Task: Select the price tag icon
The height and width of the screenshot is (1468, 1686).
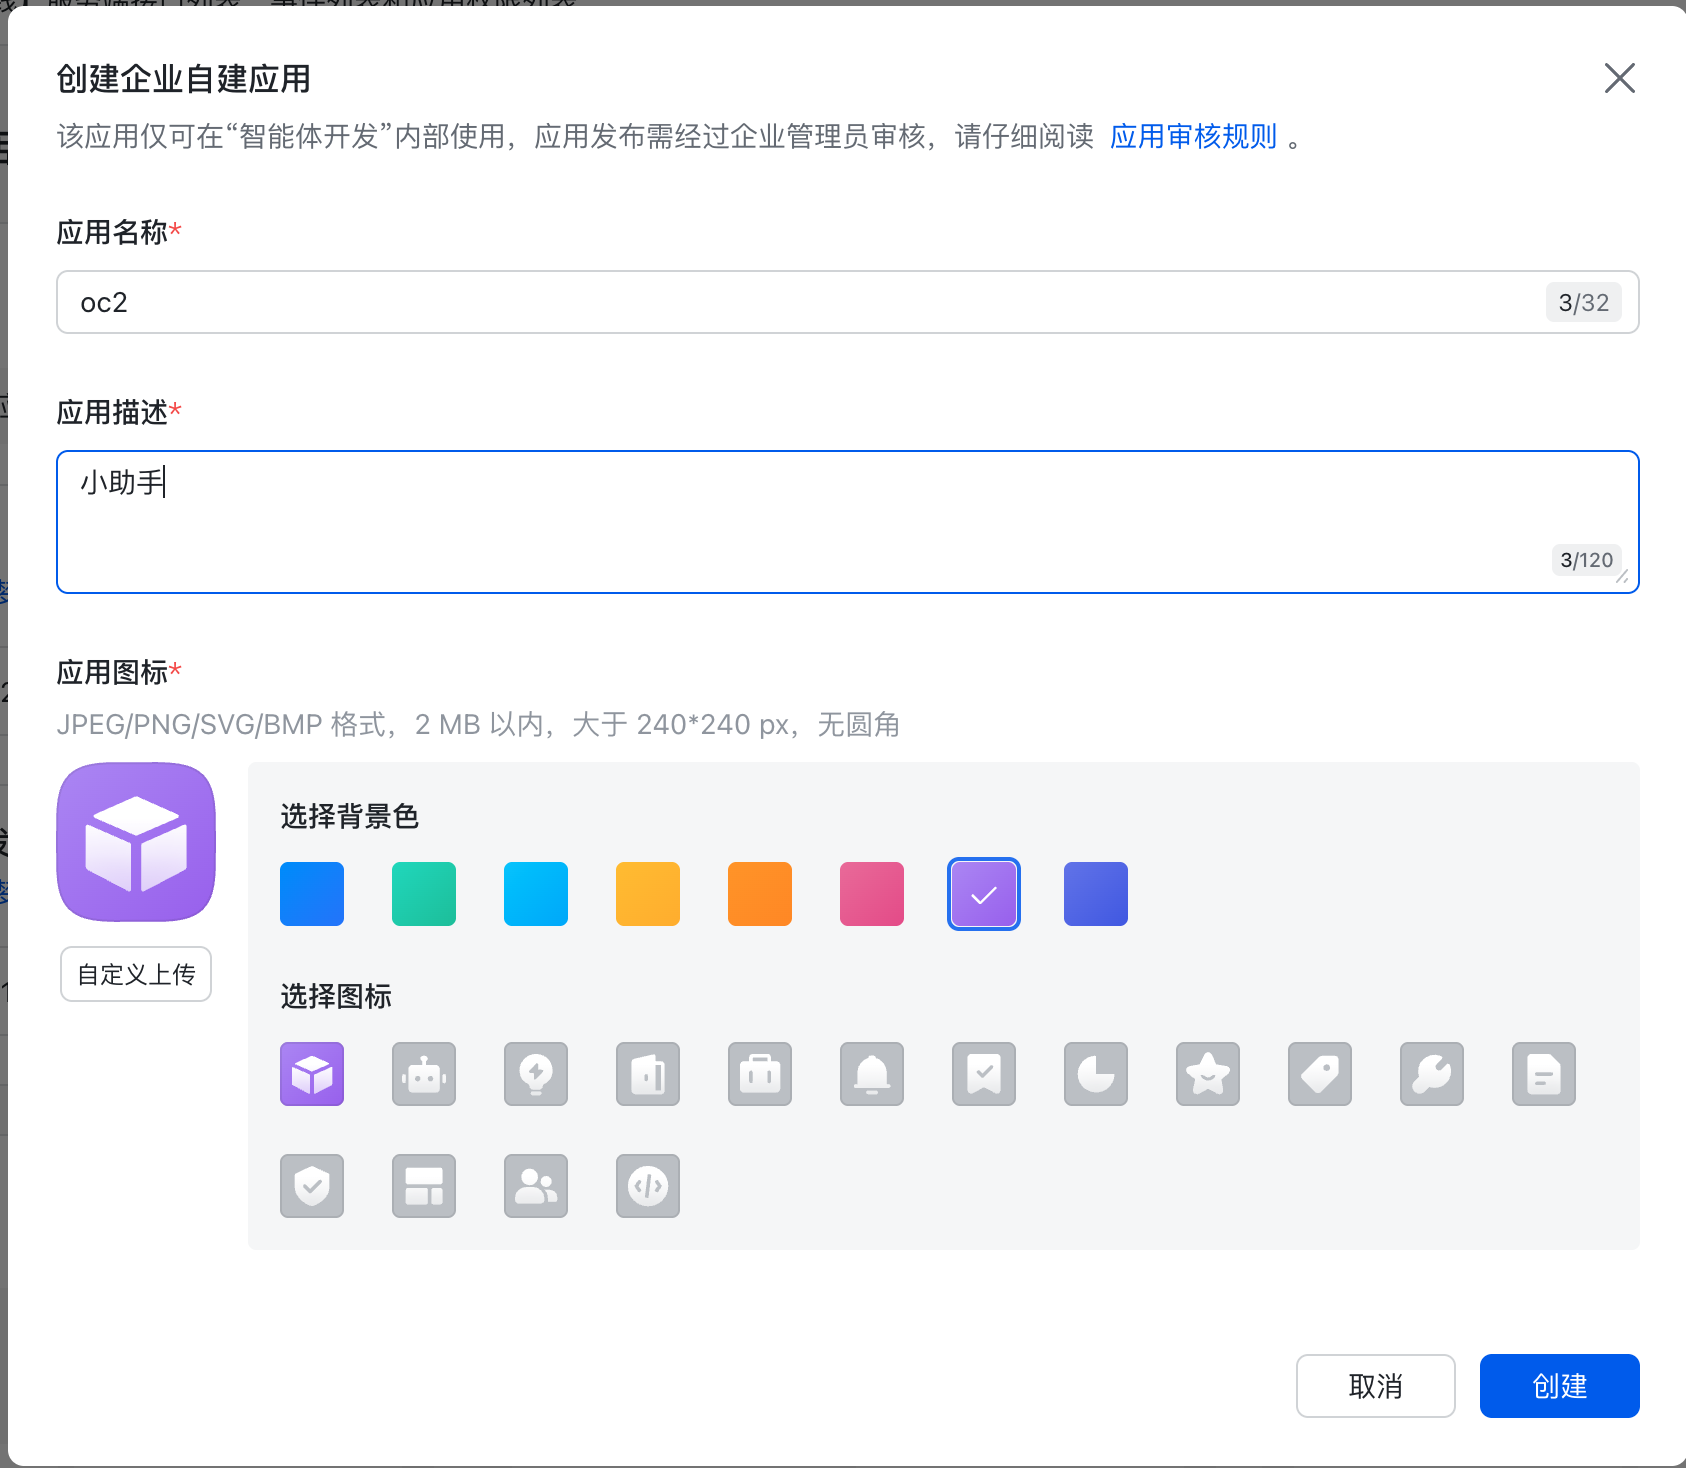Action: (1320, 1074)
